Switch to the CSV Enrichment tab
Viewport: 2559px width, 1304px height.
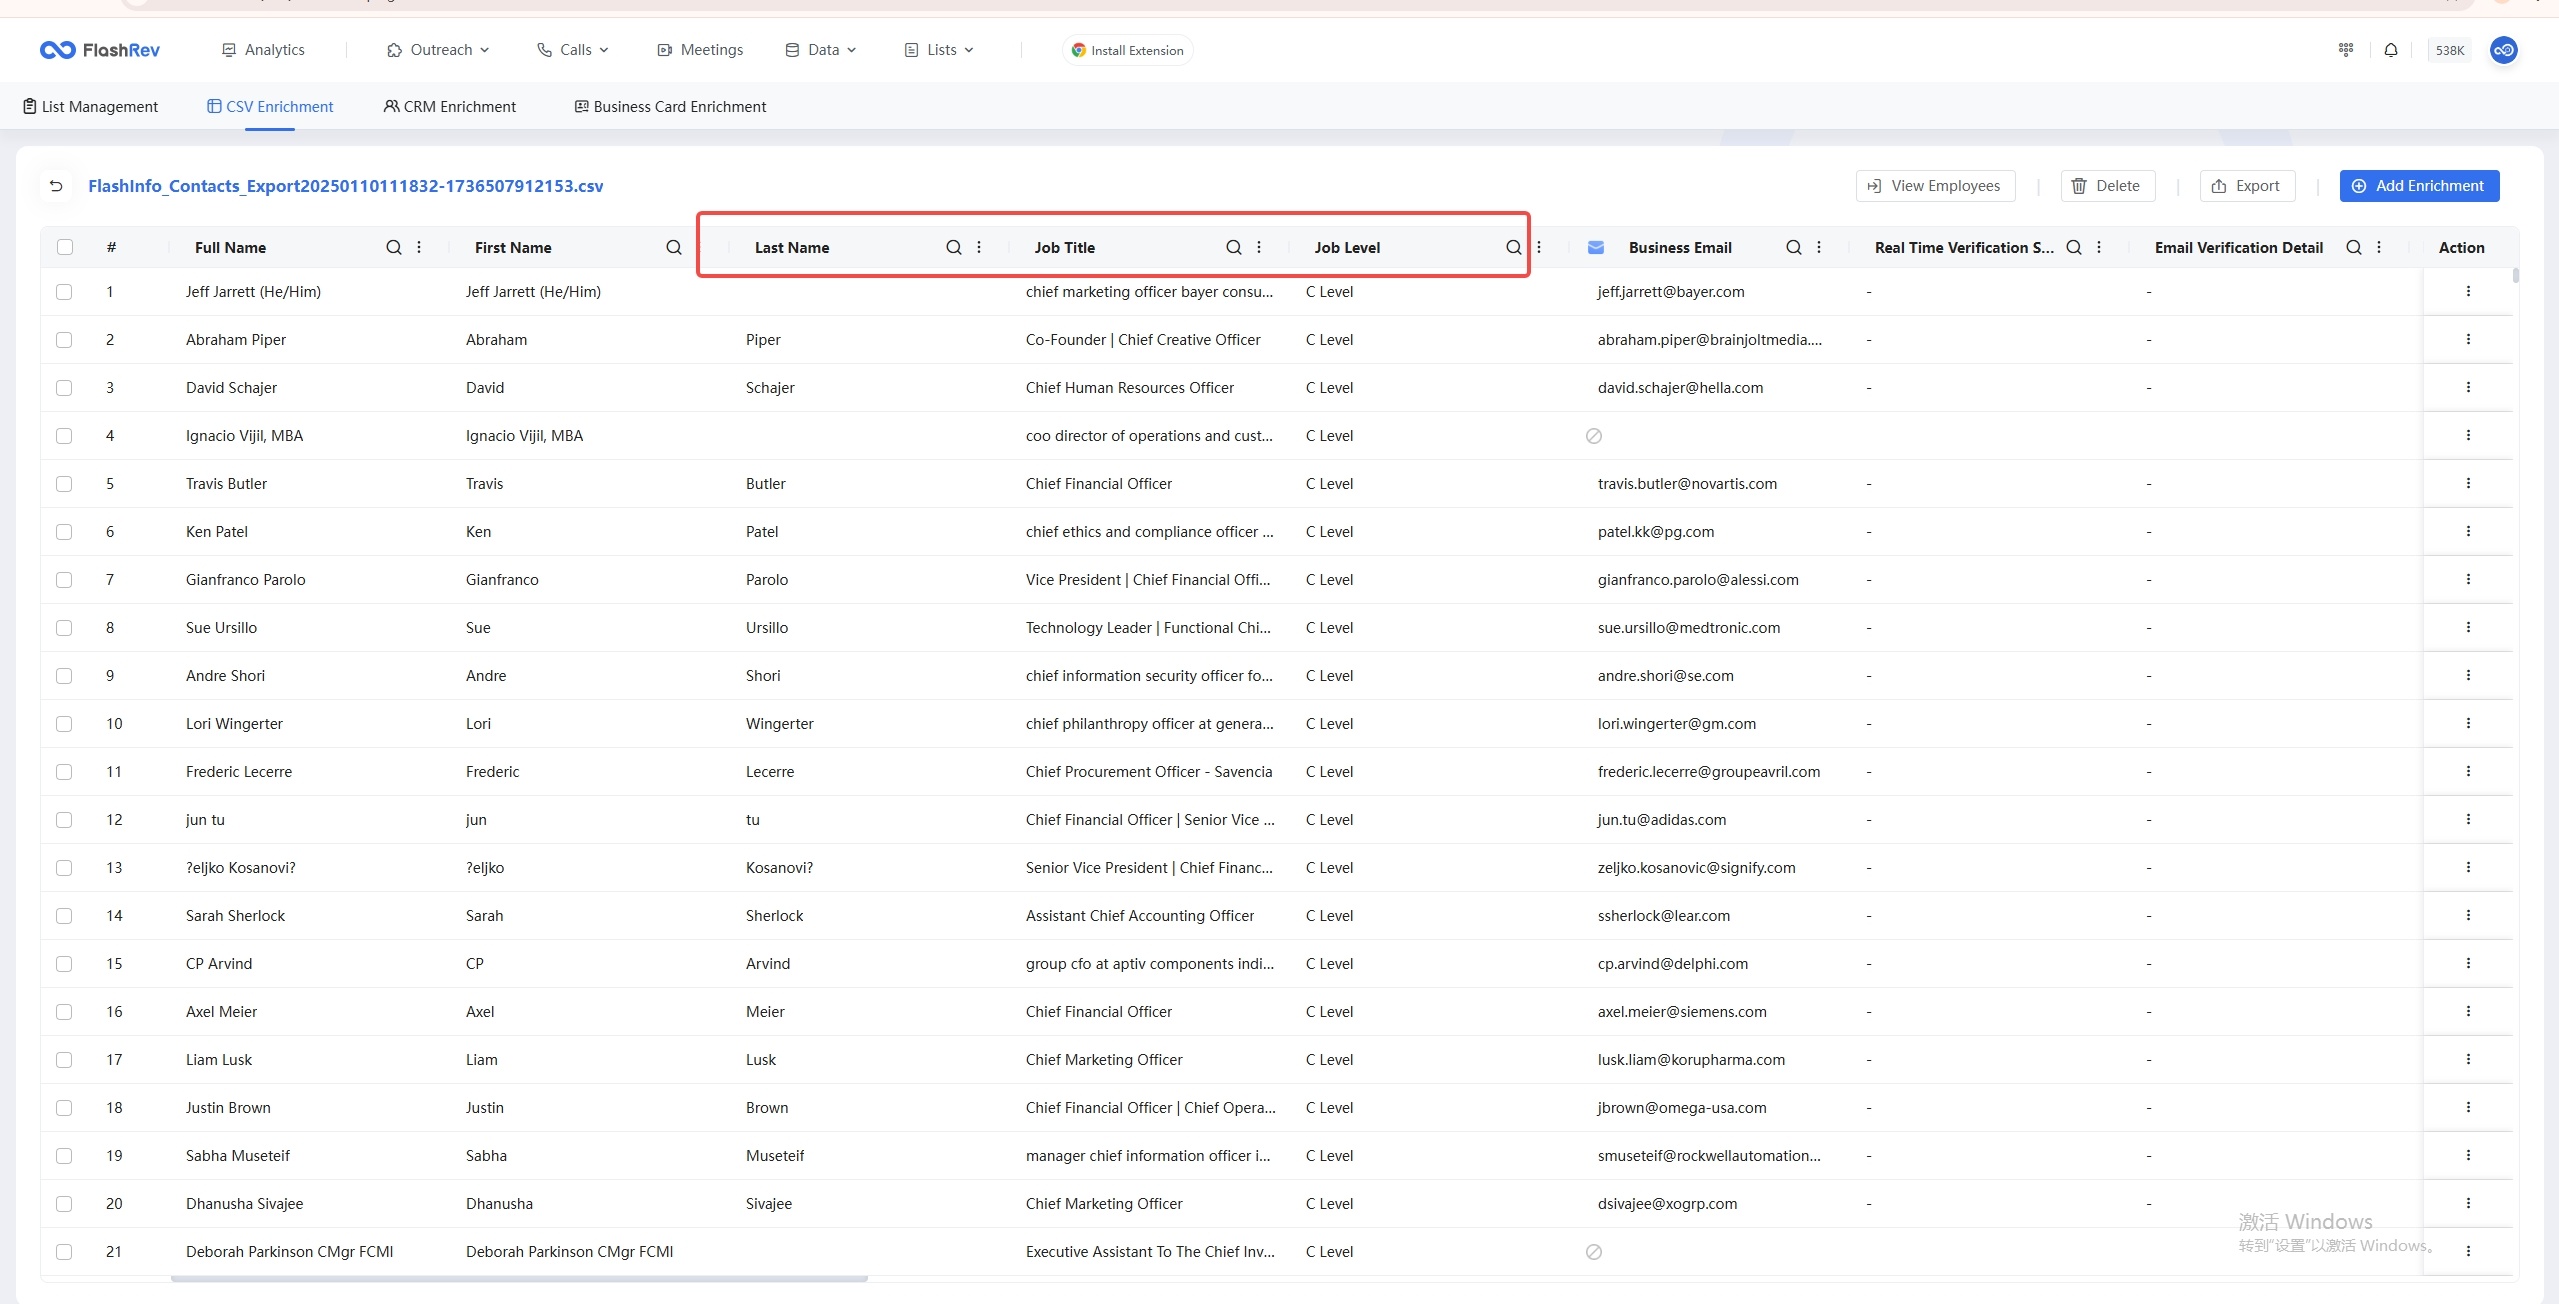click(270, 107)
